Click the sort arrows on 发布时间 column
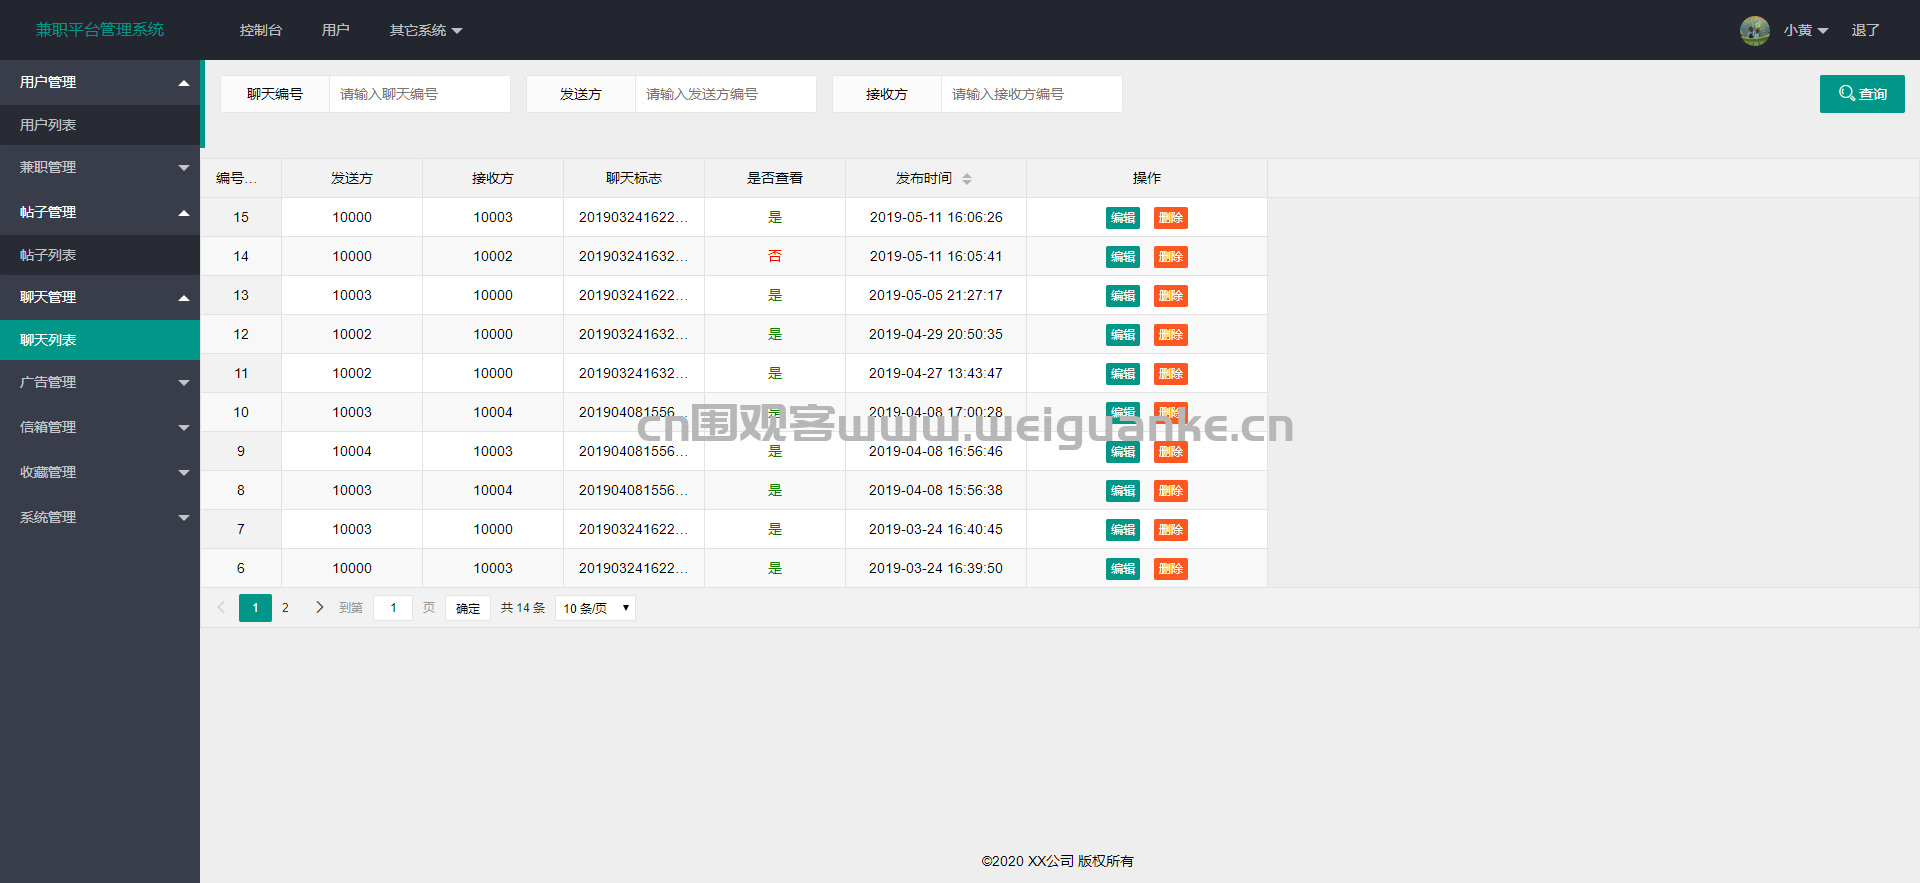 coord(967,179)
